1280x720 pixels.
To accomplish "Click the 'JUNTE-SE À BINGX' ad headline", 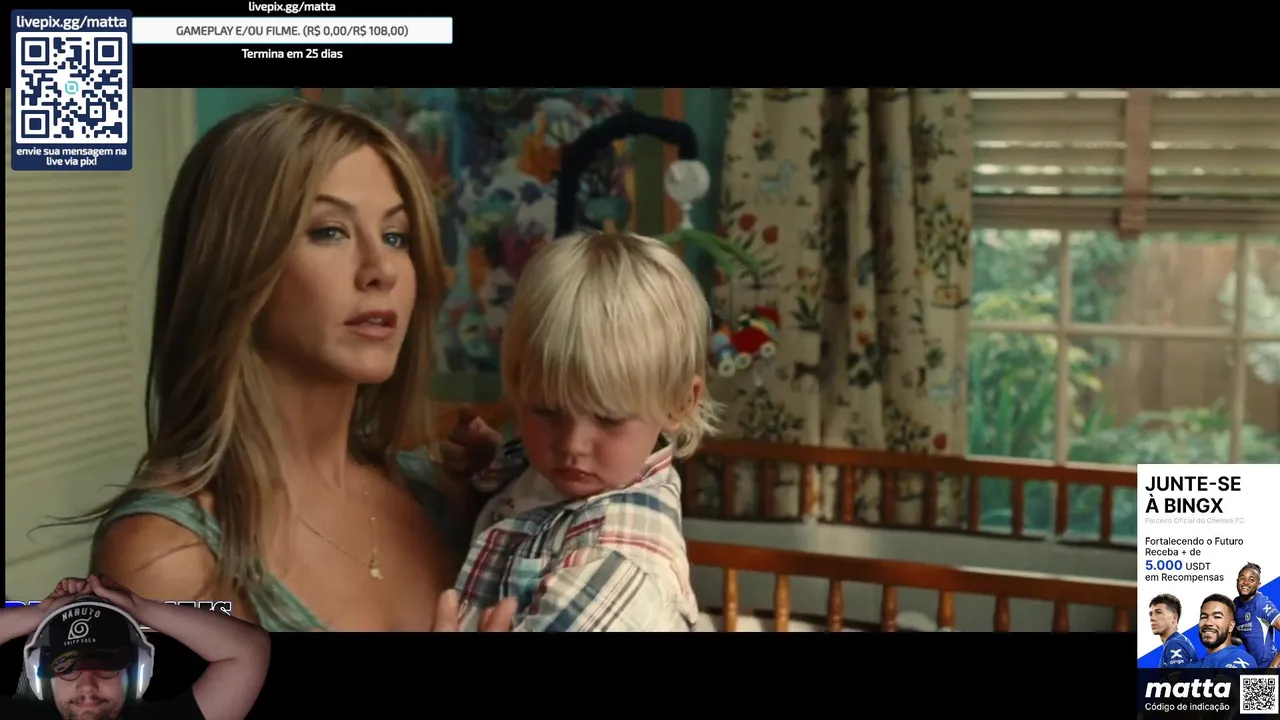I will click(x=1193, y=495).
